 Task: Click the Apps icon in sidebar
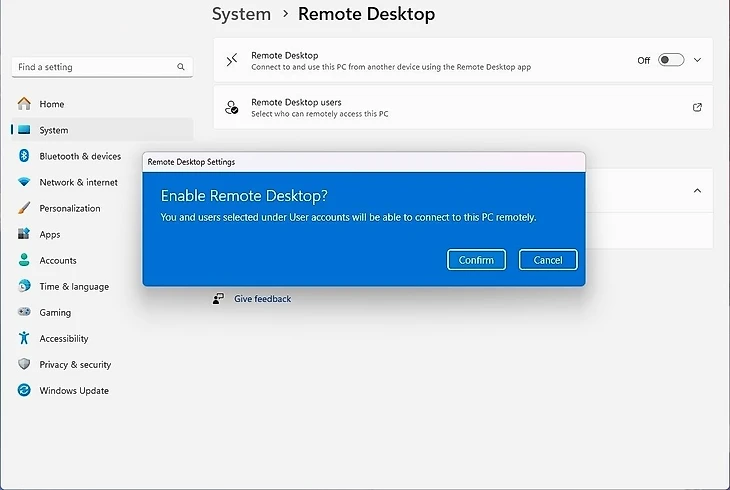coord(24,234)
